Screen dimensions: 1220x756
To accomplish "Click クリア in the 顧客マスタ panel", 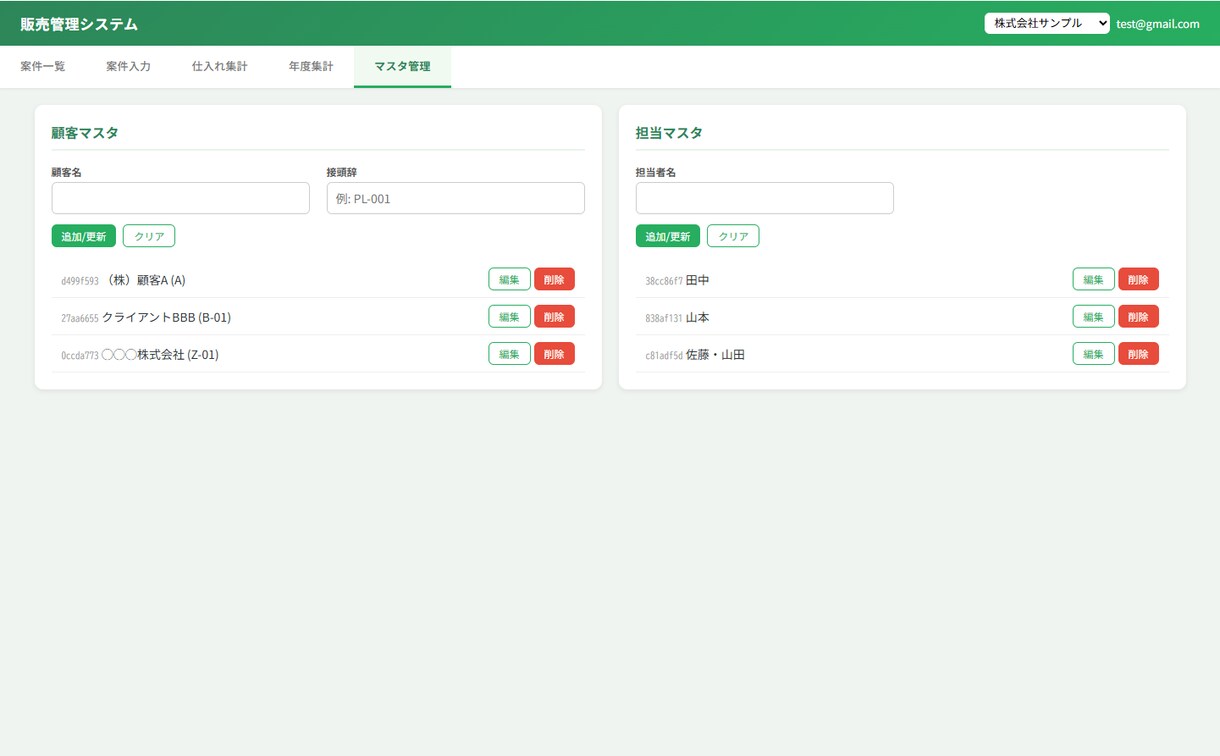I will (x=149, y=236).
